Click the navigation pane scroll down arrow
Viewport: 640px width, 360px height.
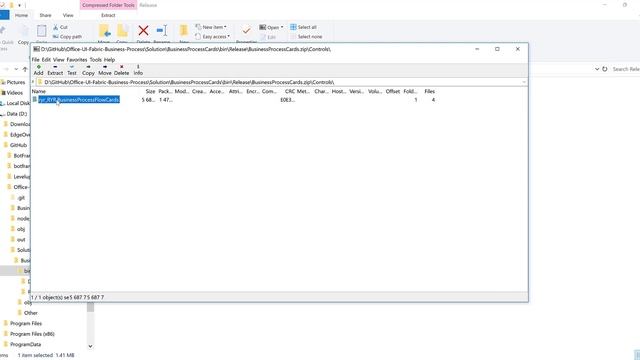(x=90, y=346)
